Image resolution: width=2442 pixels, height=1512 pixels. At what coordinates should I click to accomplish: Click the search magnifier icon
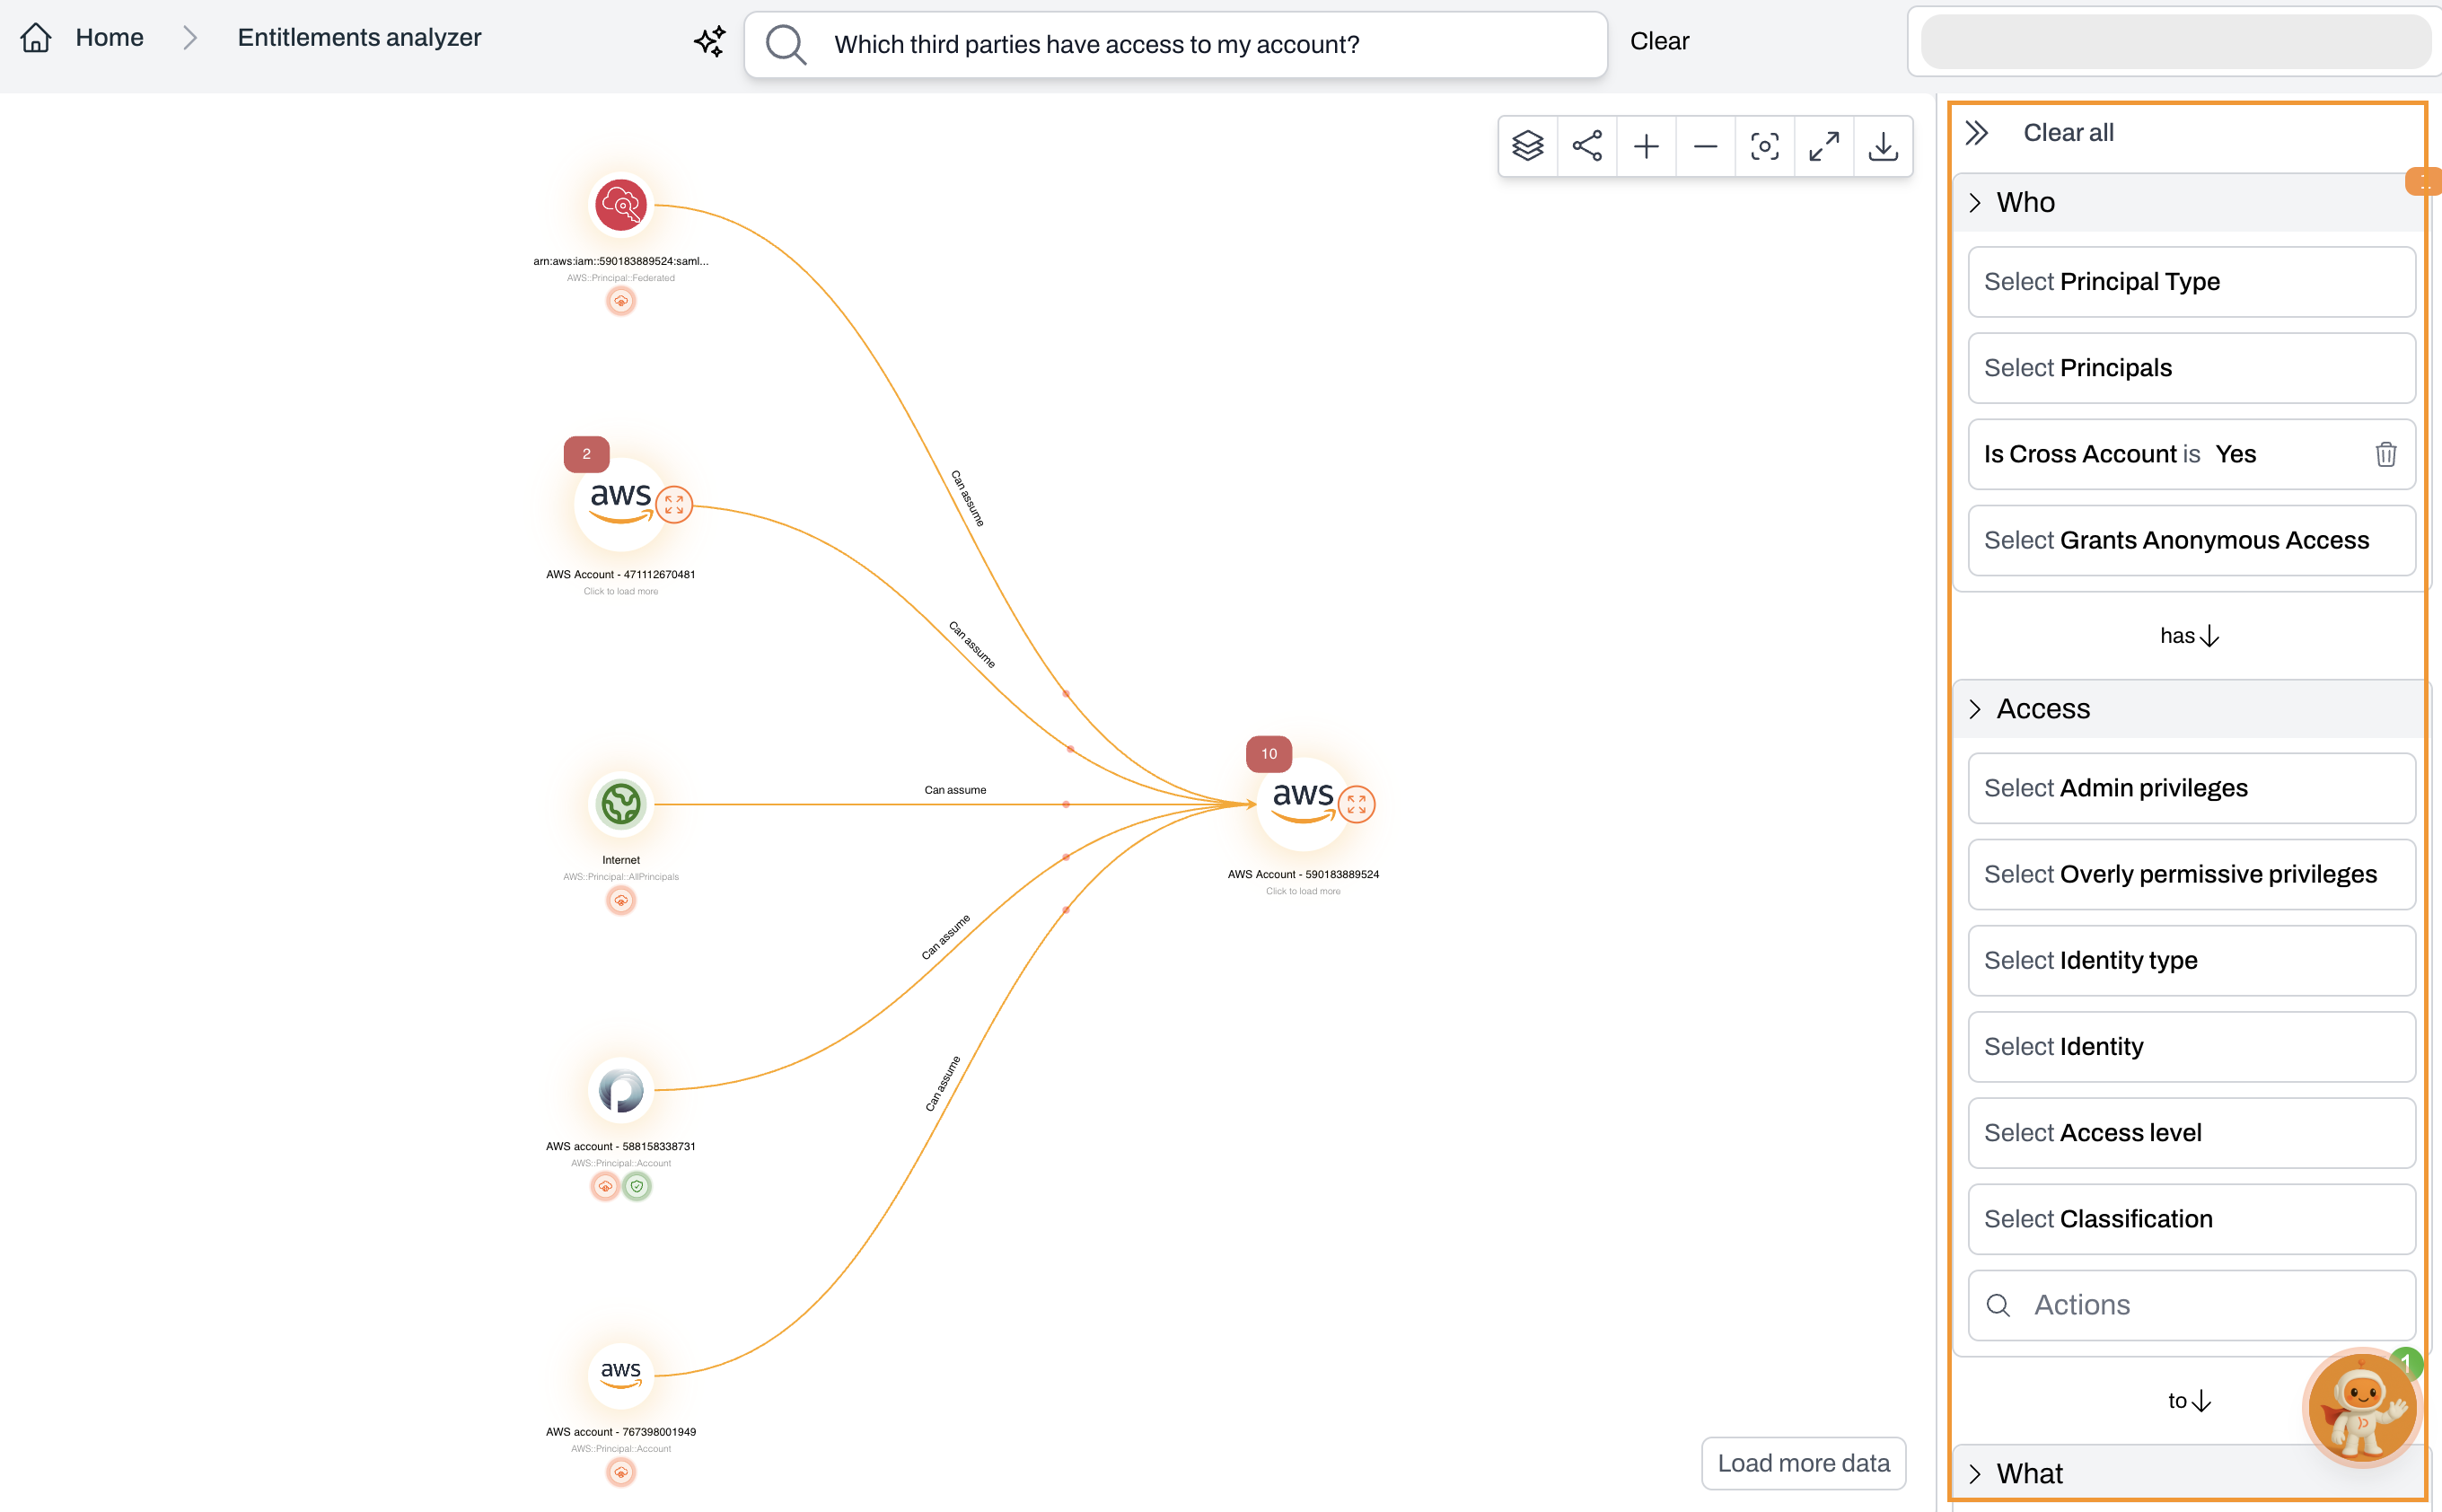(x=786, y=44)
